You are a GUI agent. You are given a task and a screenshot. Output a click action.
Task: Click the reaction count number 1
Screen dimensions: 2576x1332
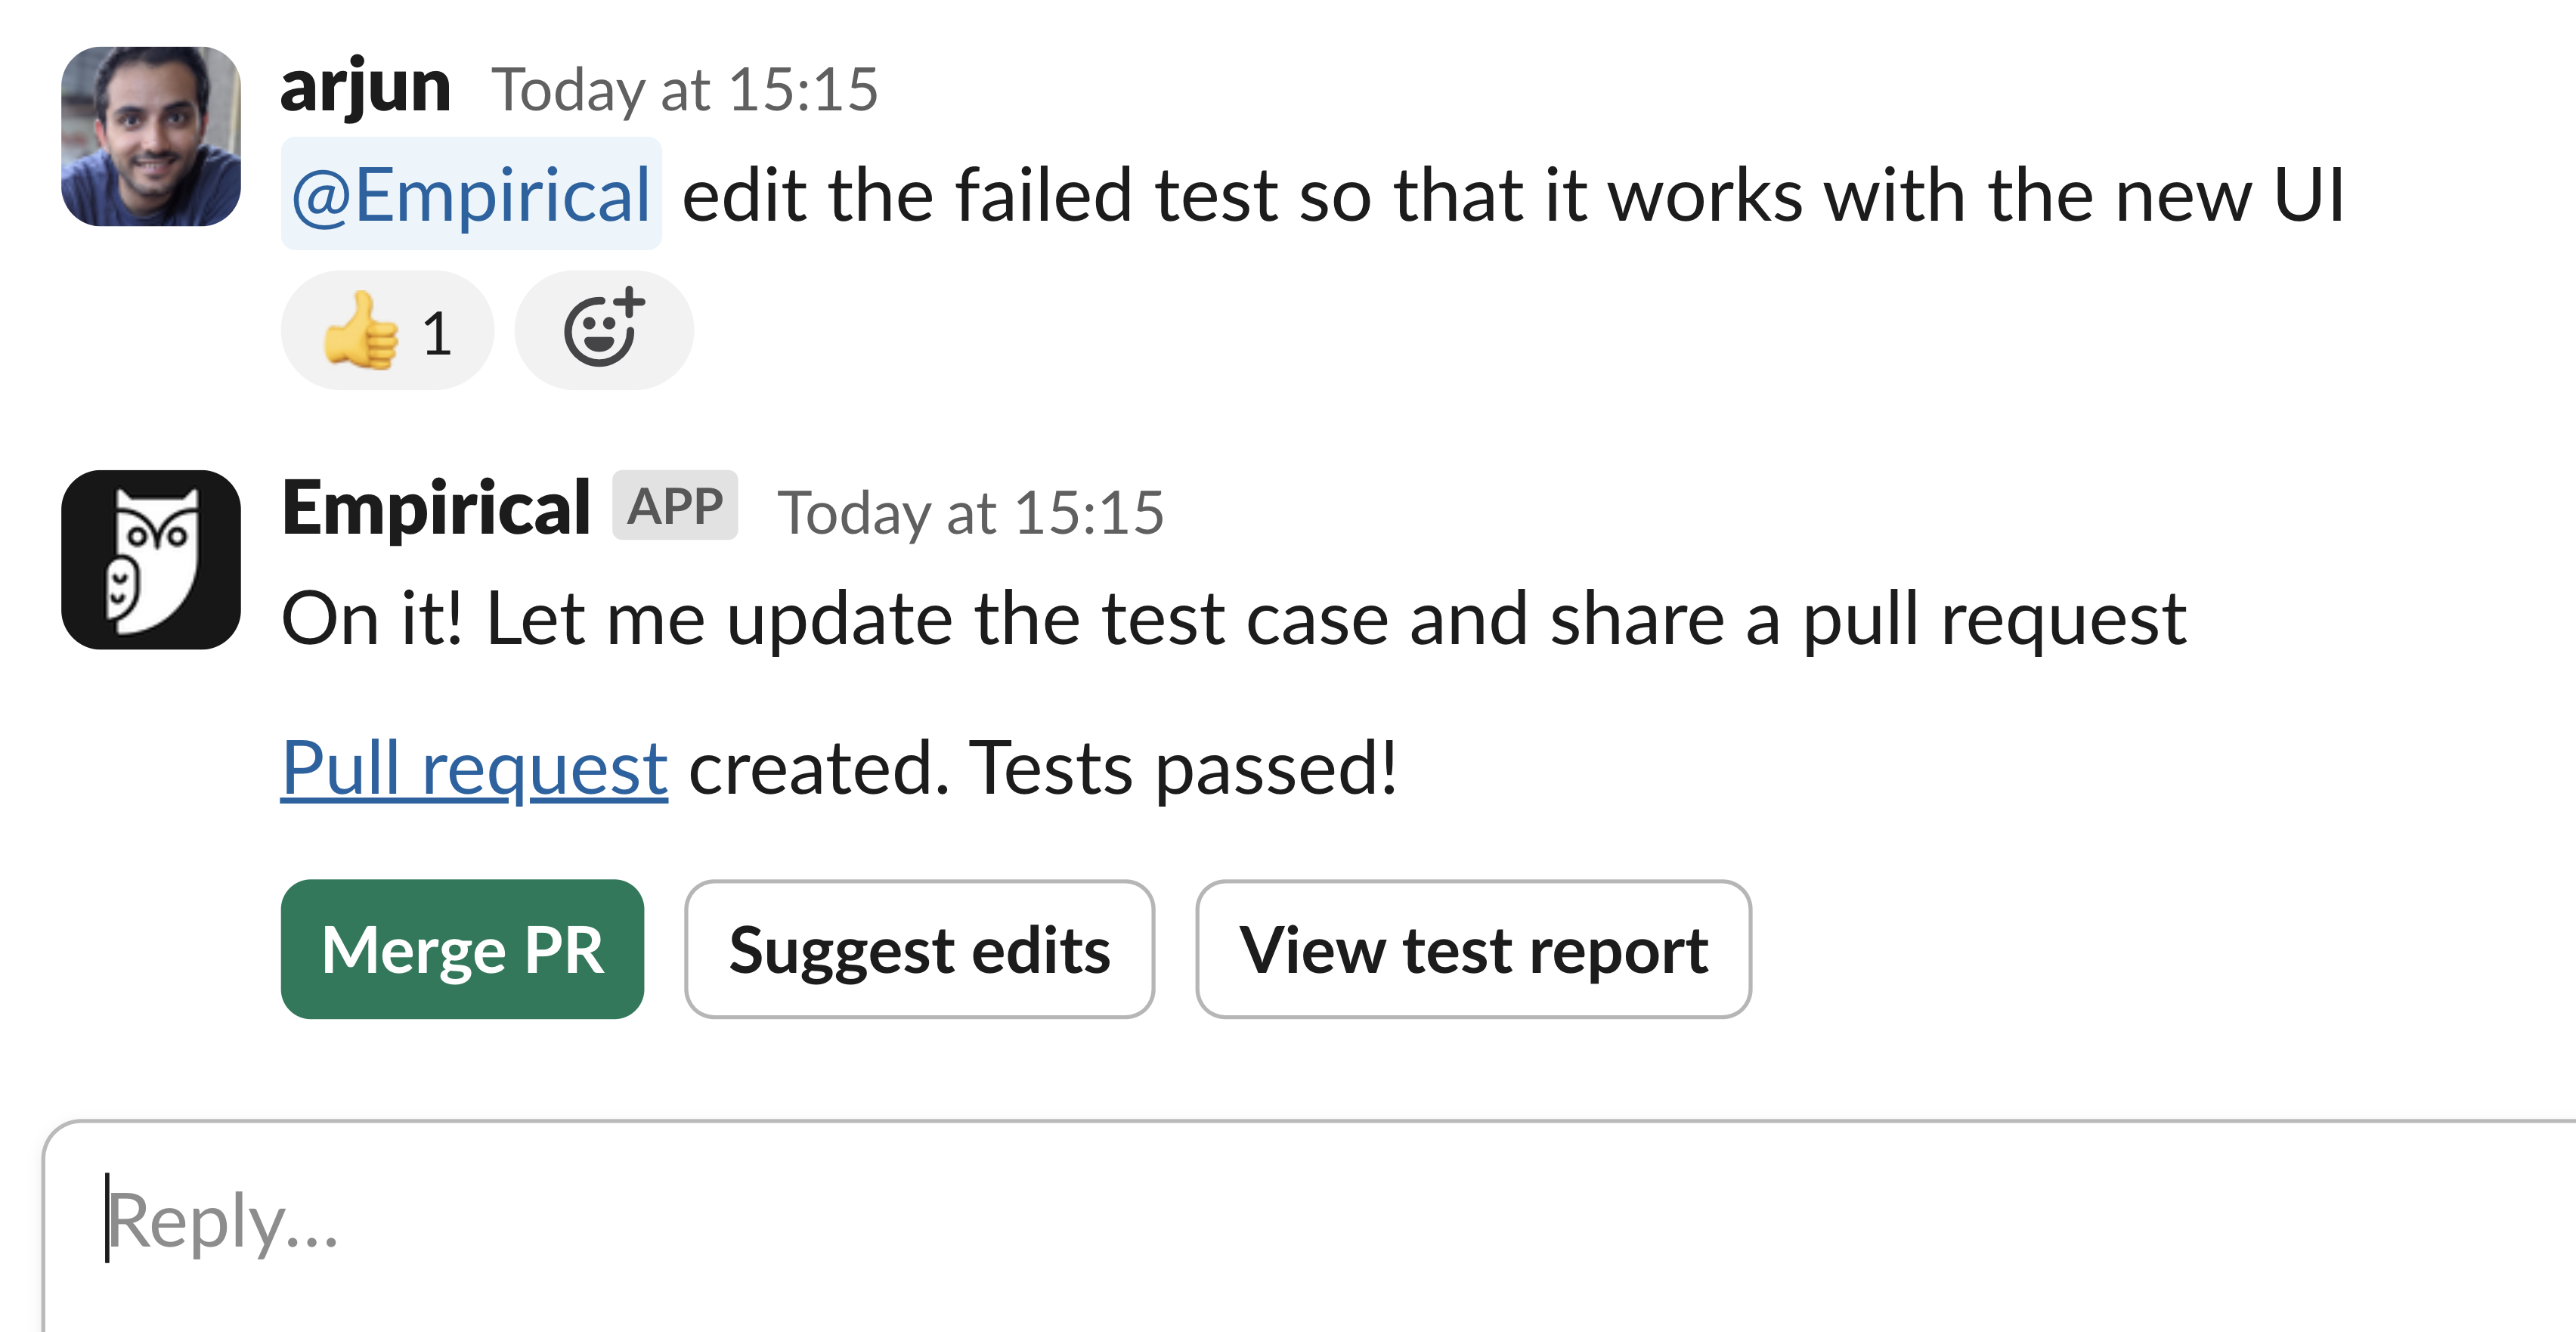tap(437, 333)
